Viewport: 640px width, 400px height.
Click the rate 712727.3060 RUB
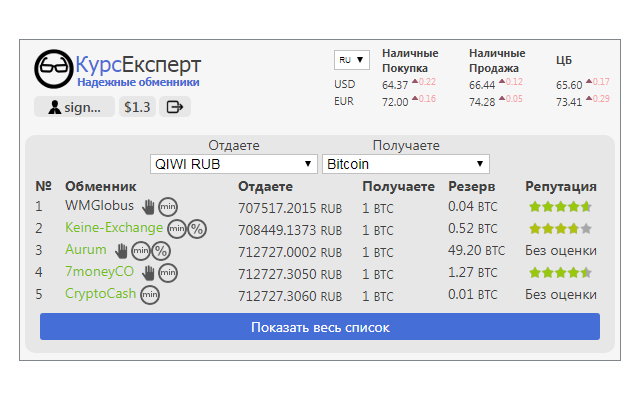click(x=290, y=297)
